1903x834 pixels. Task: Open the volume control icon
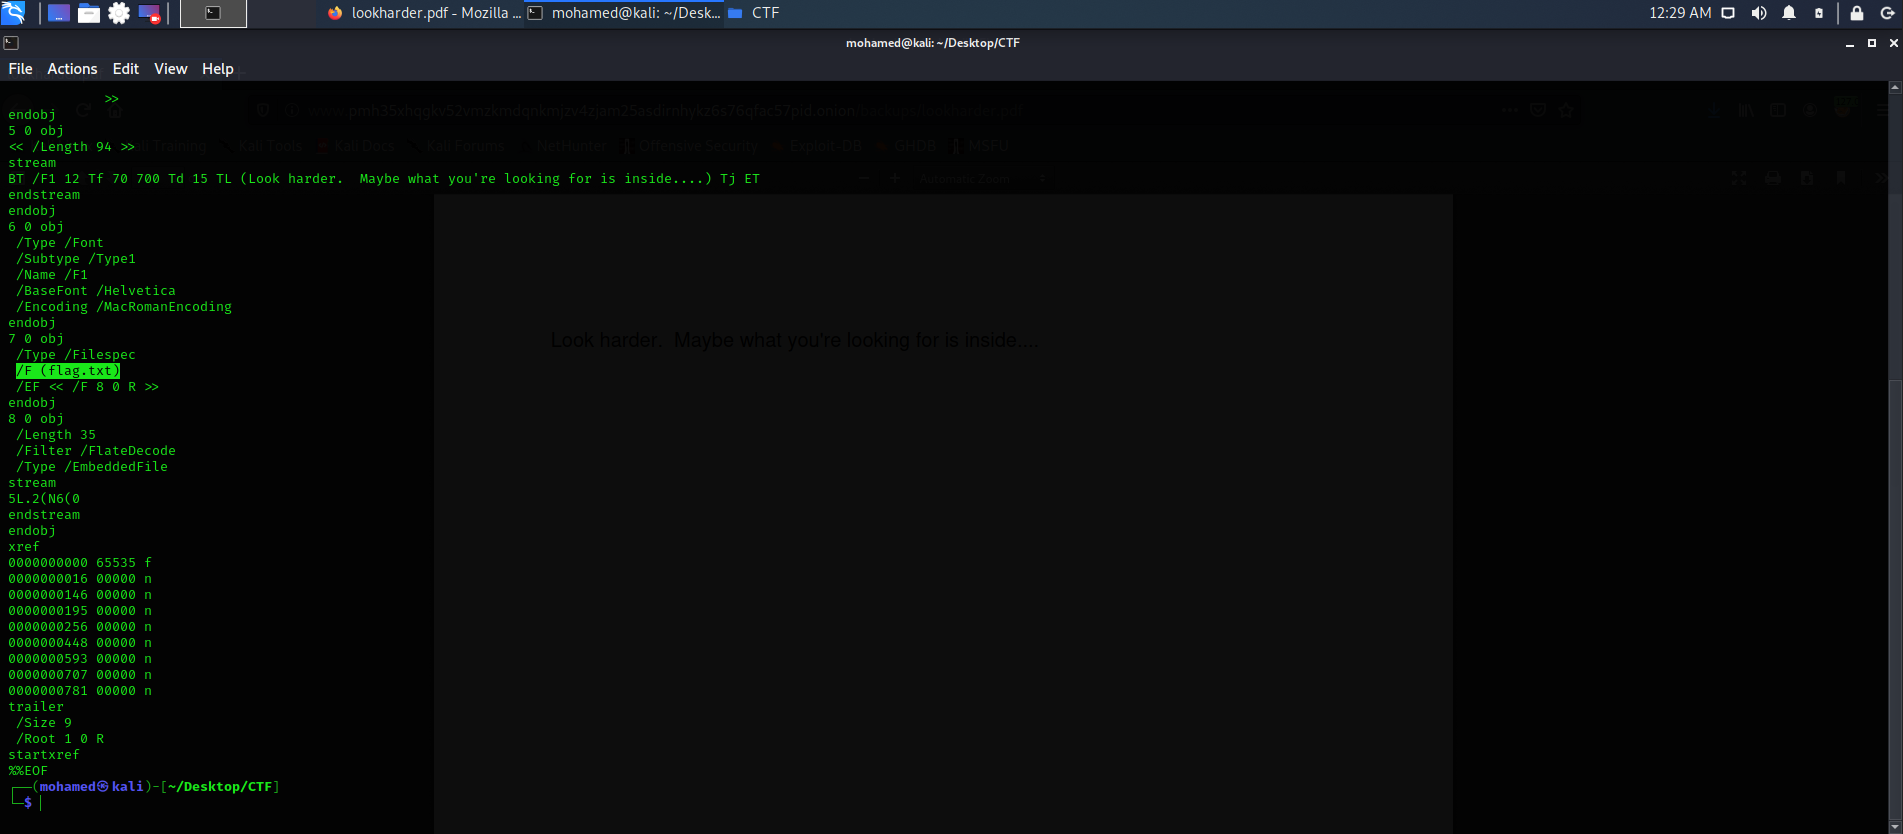[x=1759, y=13]
